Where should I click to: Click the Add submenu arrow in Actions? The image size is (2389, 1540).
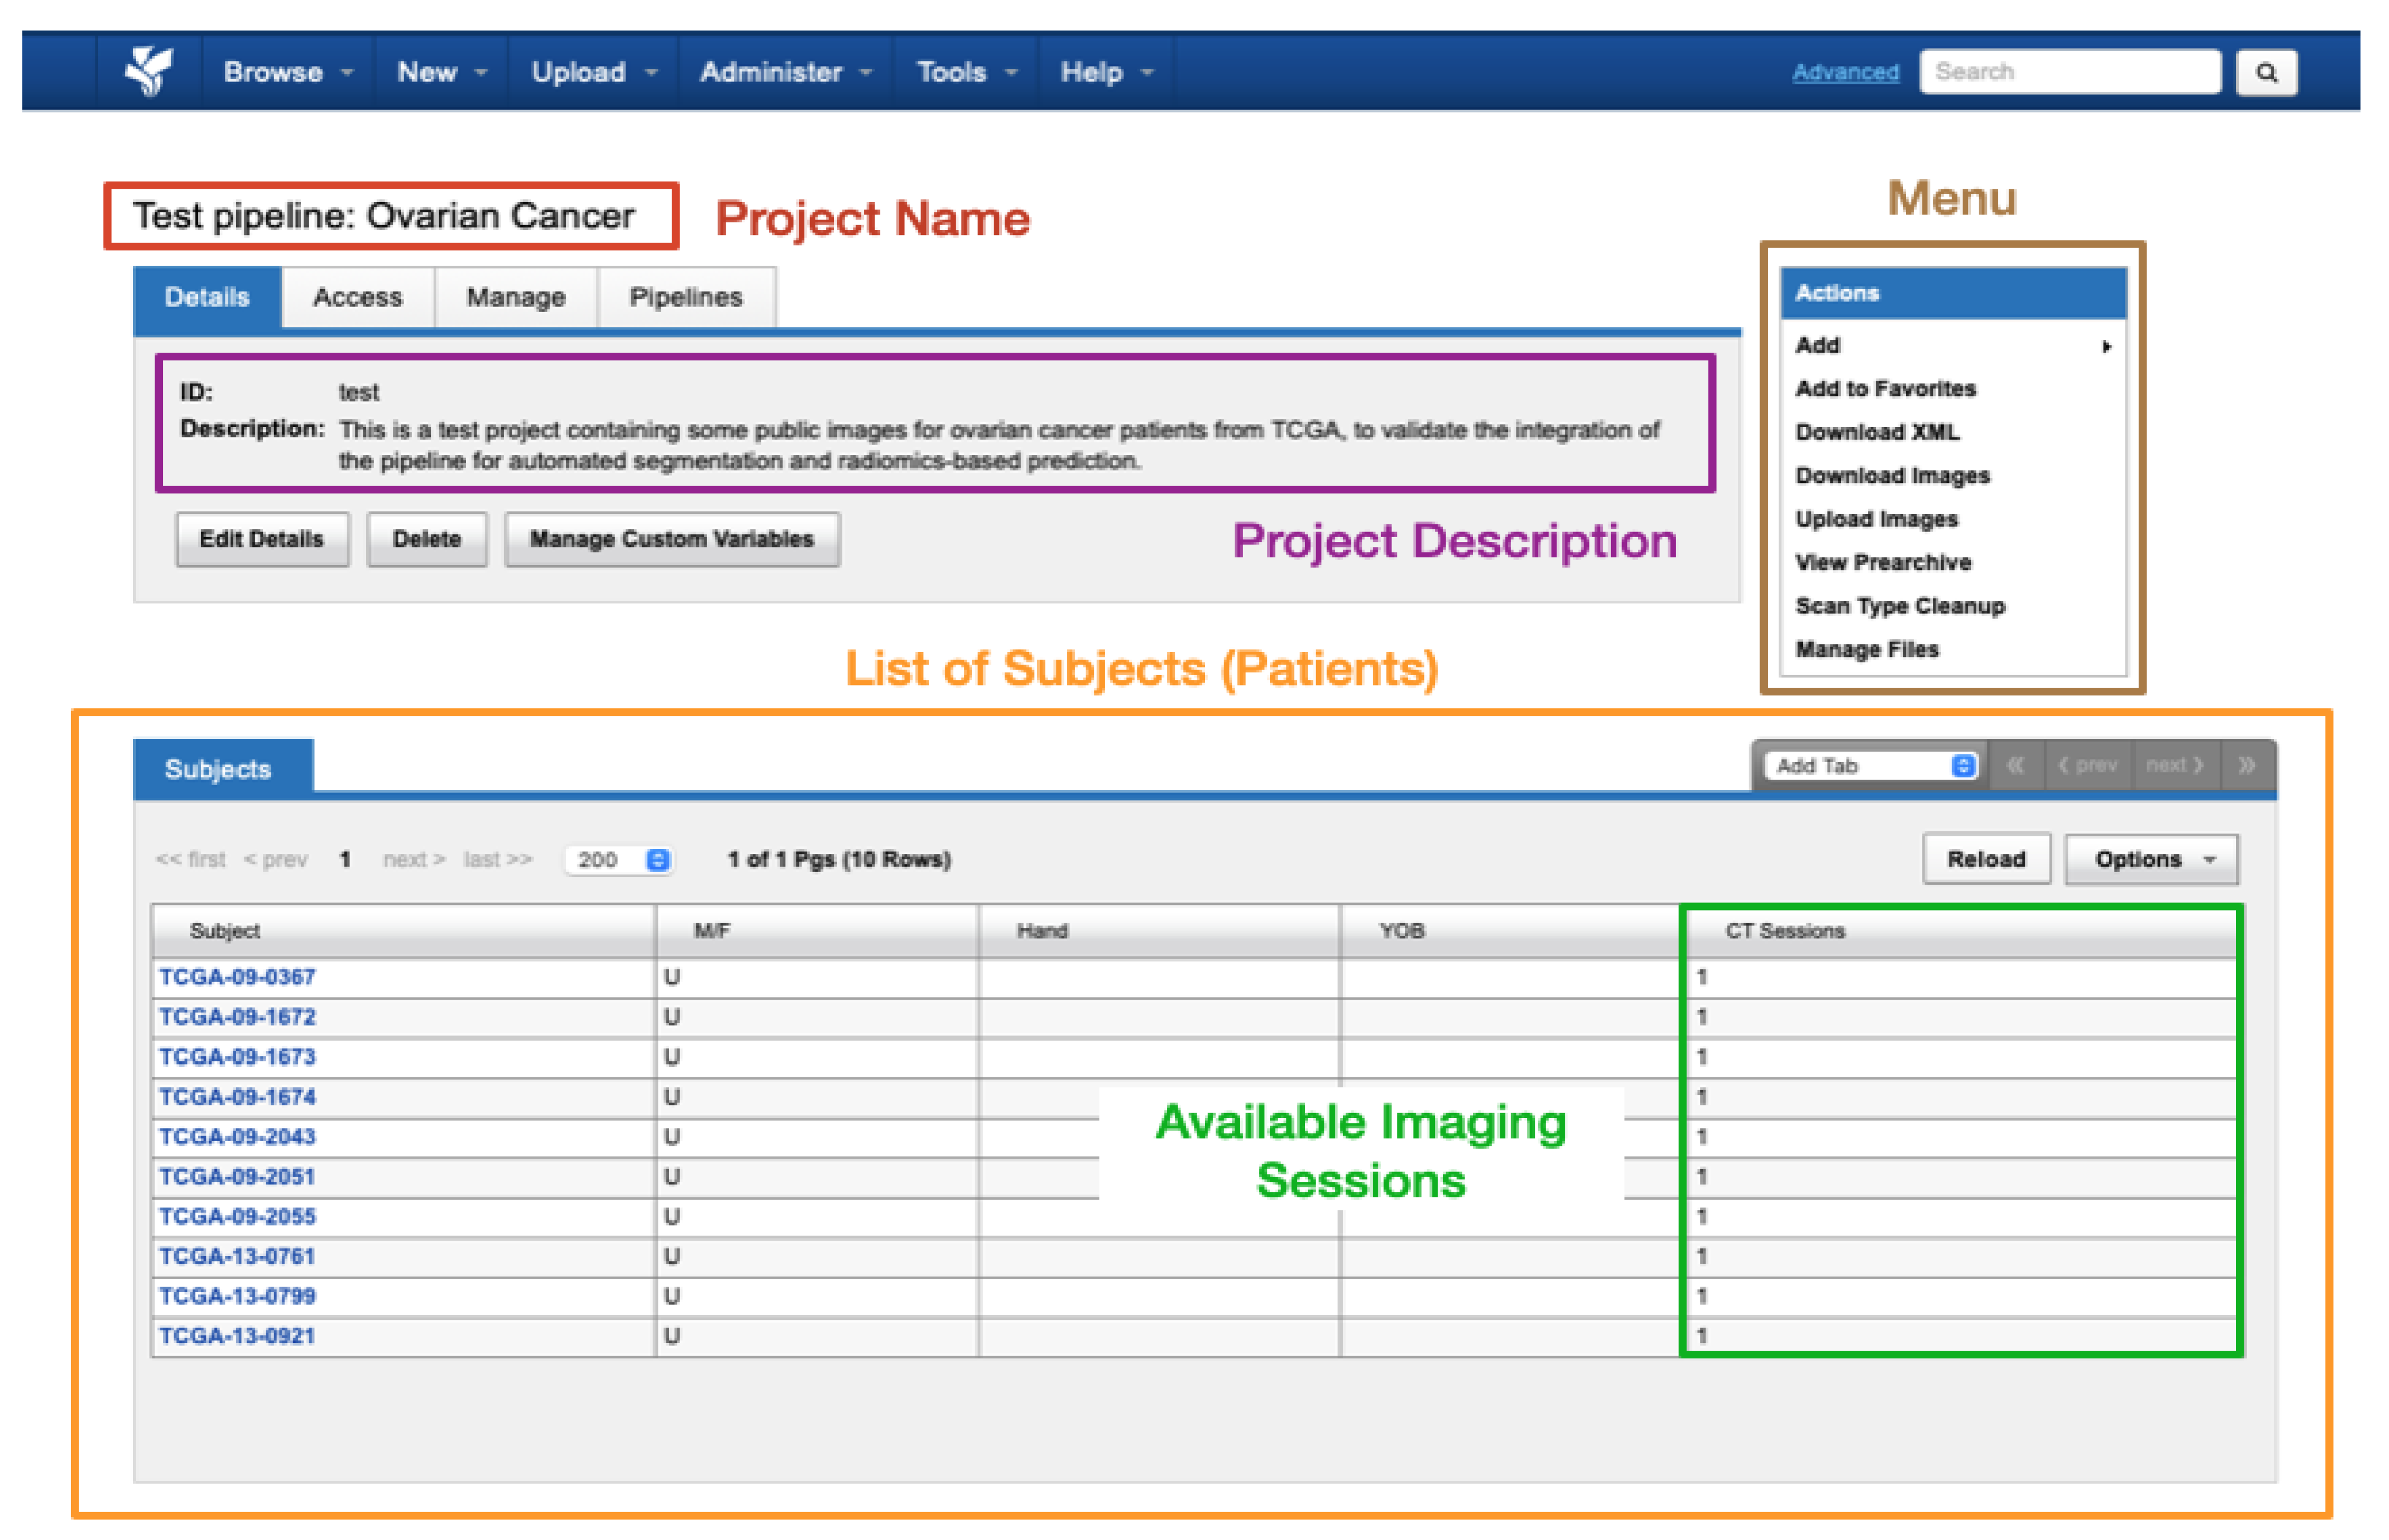click(x=2106, y=346)
